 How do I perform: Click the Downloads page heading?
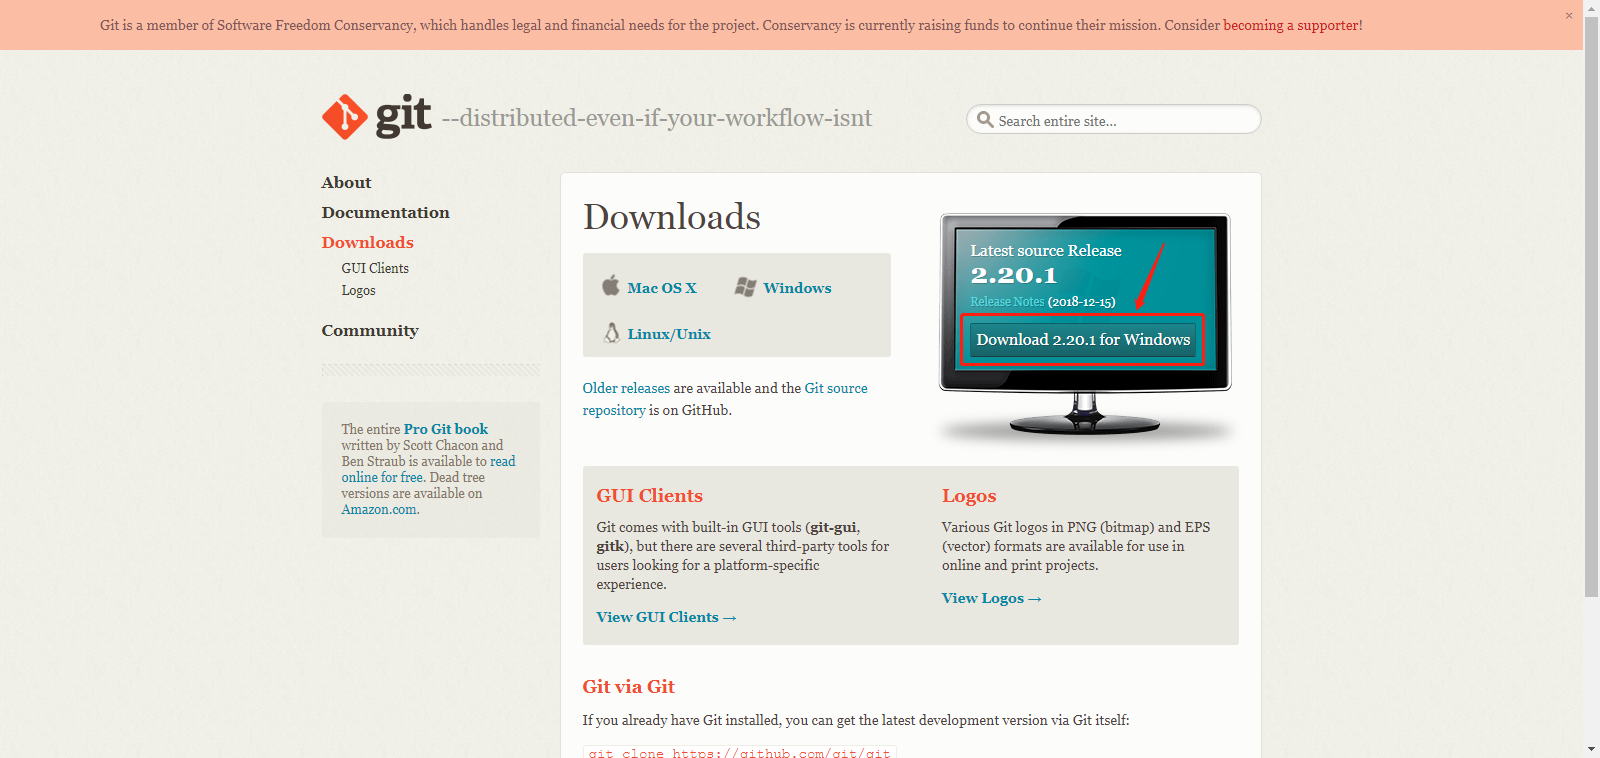(672, 216)
